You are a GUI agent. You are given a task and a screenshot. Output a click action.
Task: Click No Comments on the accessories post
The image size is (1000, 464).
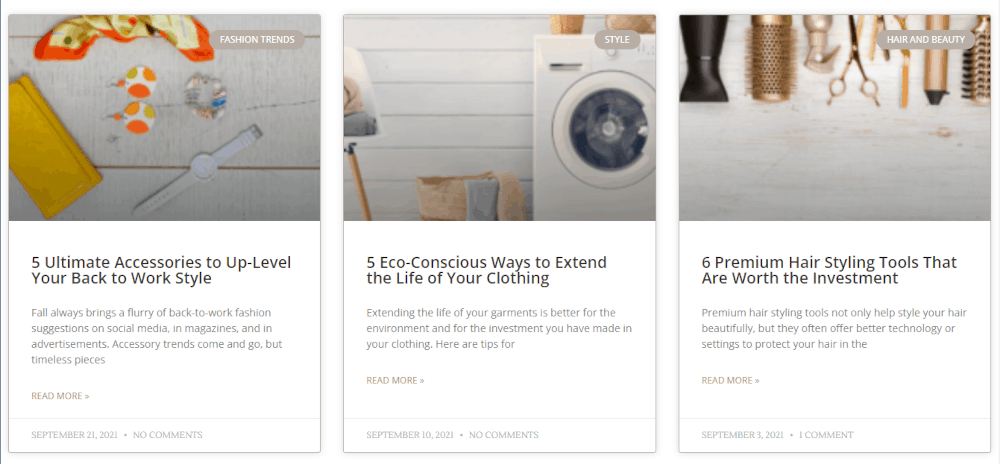coord(168,435)
